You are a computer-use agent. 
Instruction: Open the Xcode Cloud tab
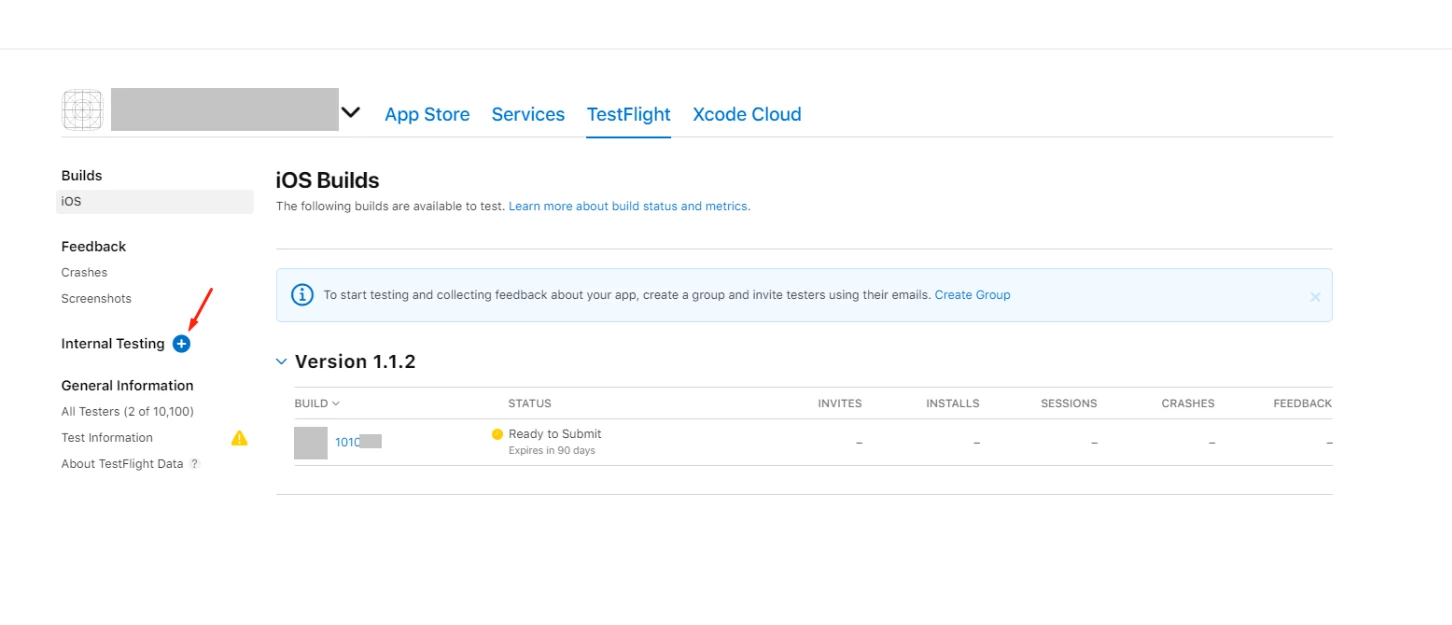coord(747,114)
